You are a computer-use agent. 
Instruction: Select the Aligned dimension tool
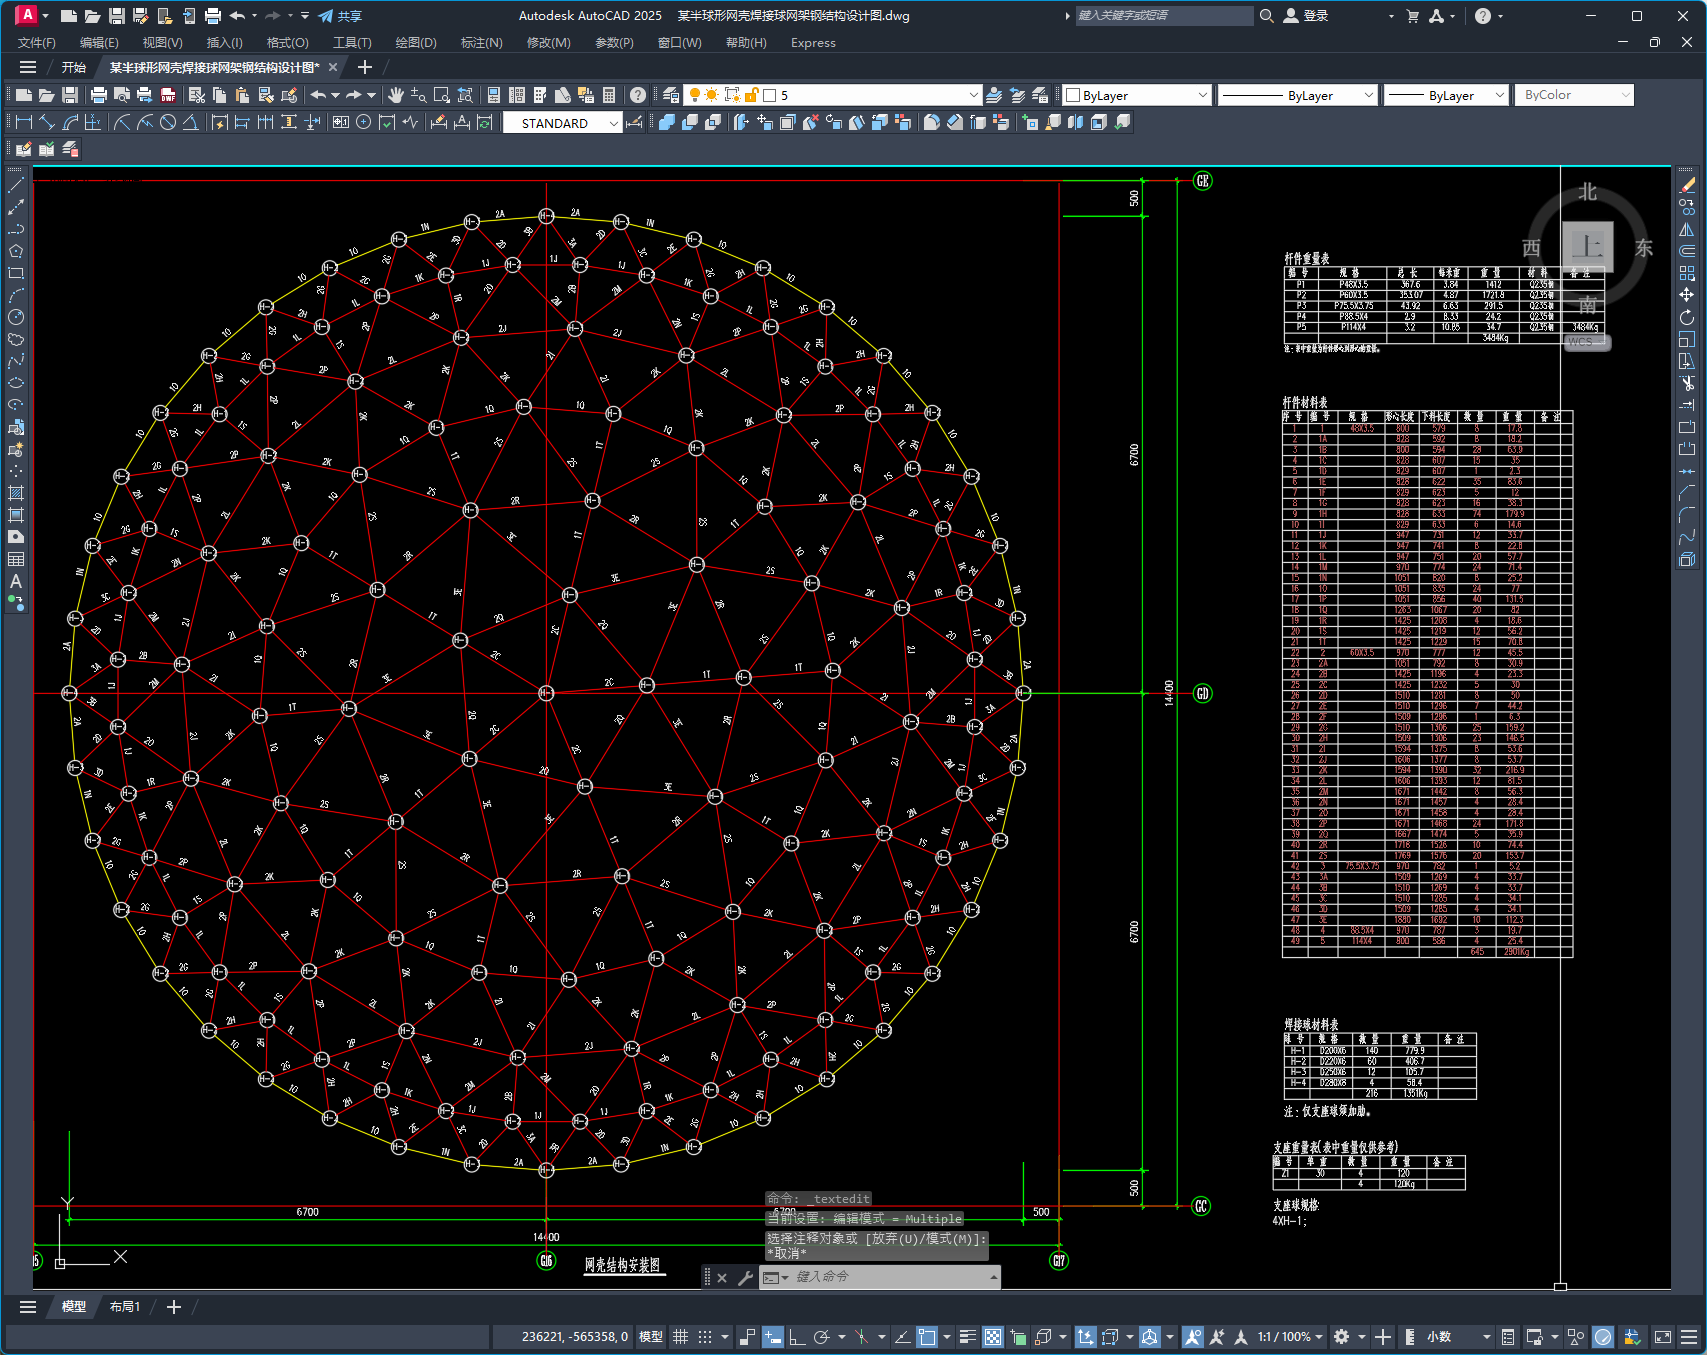pyautogui.click(x=47, y=122)
